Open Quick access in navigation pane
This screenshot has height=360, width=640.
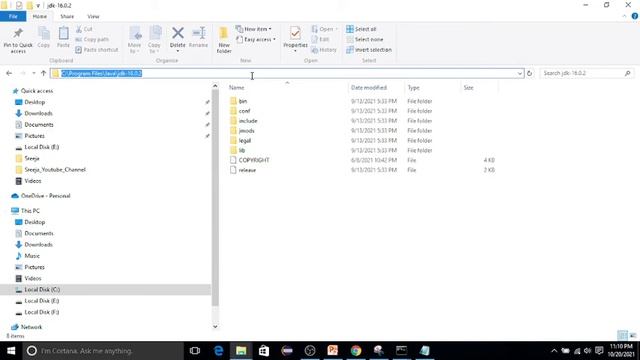pos(37,91)
